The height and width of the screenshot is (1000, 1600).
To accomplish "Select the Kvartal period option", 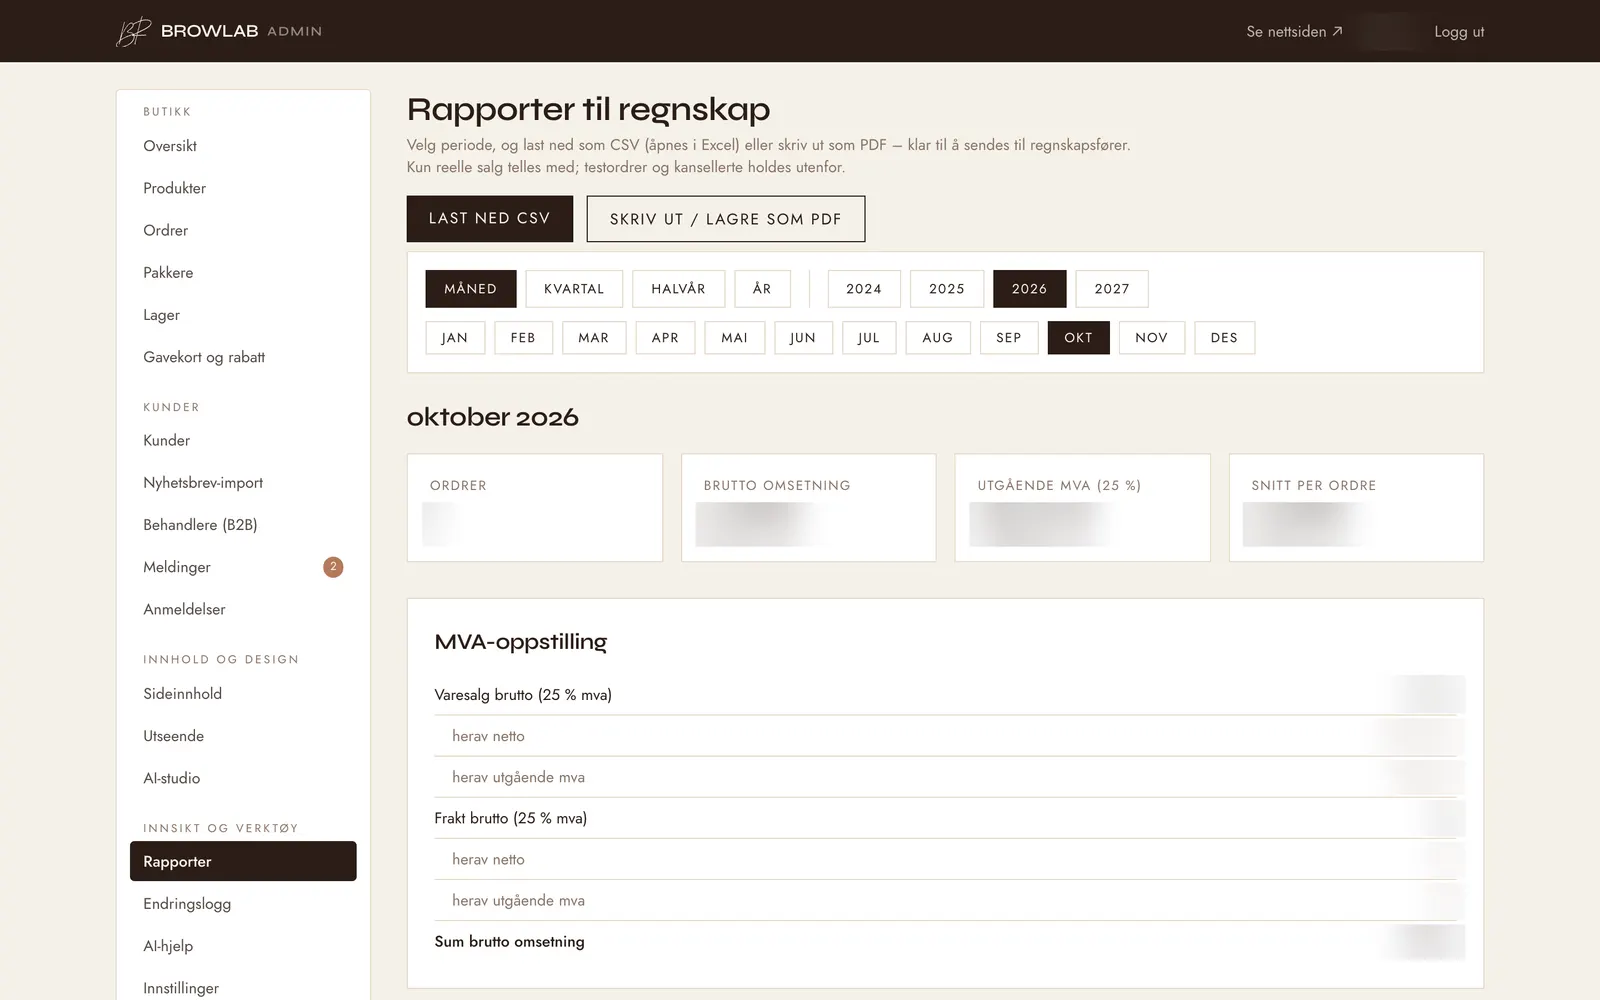I will (574, 289).
